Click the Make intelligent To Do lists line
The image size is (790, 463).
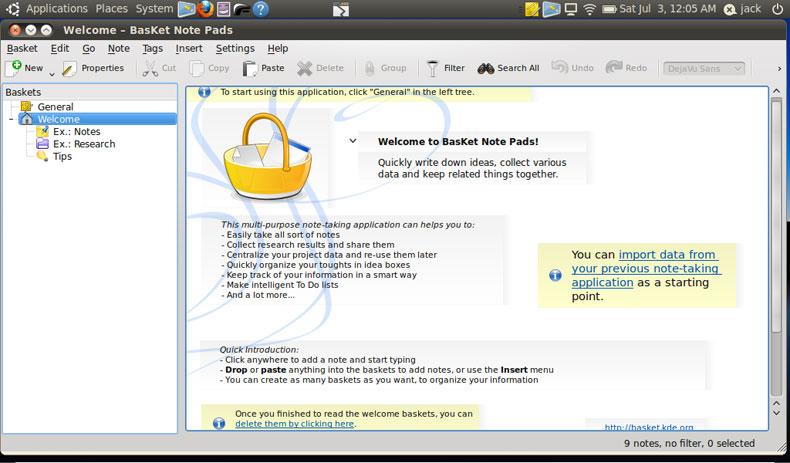(x=280, y=285)
